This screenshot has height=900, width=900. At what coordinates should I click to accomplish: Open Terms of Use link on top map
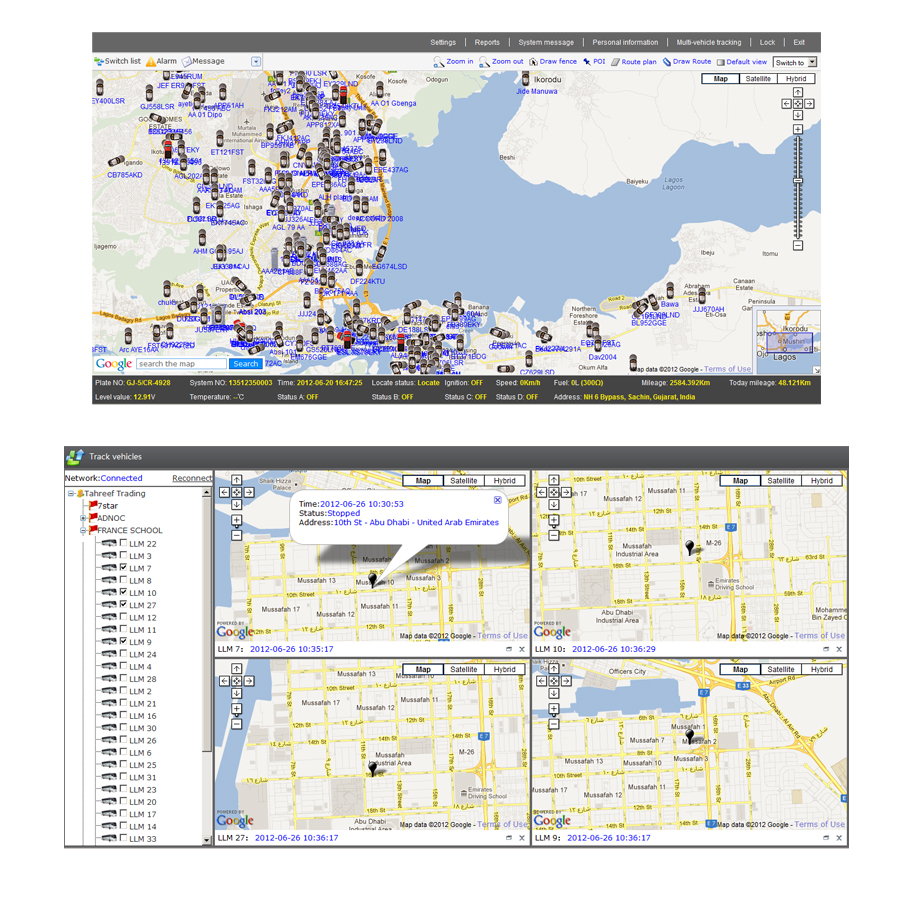[x=727, y=369]
